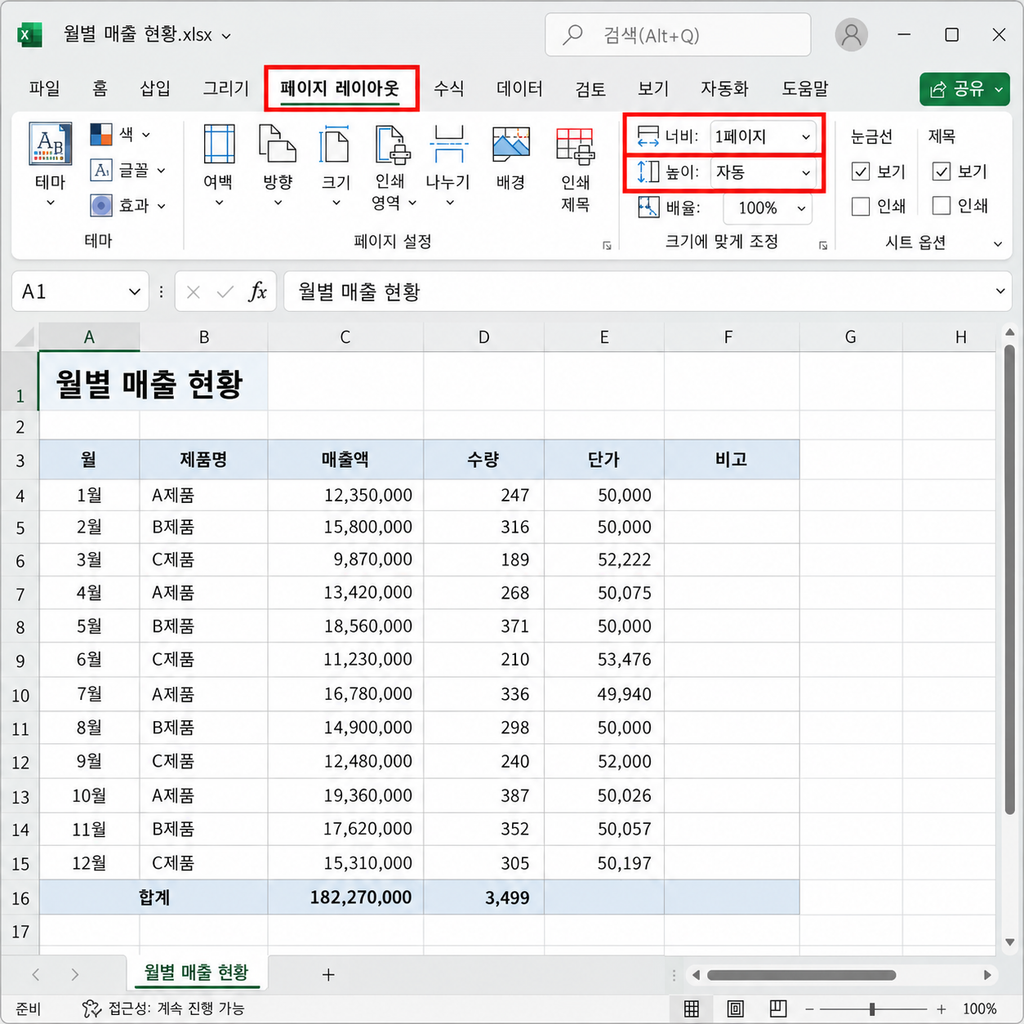Switch to Normal view in status bar

[x=692, y=1008]
